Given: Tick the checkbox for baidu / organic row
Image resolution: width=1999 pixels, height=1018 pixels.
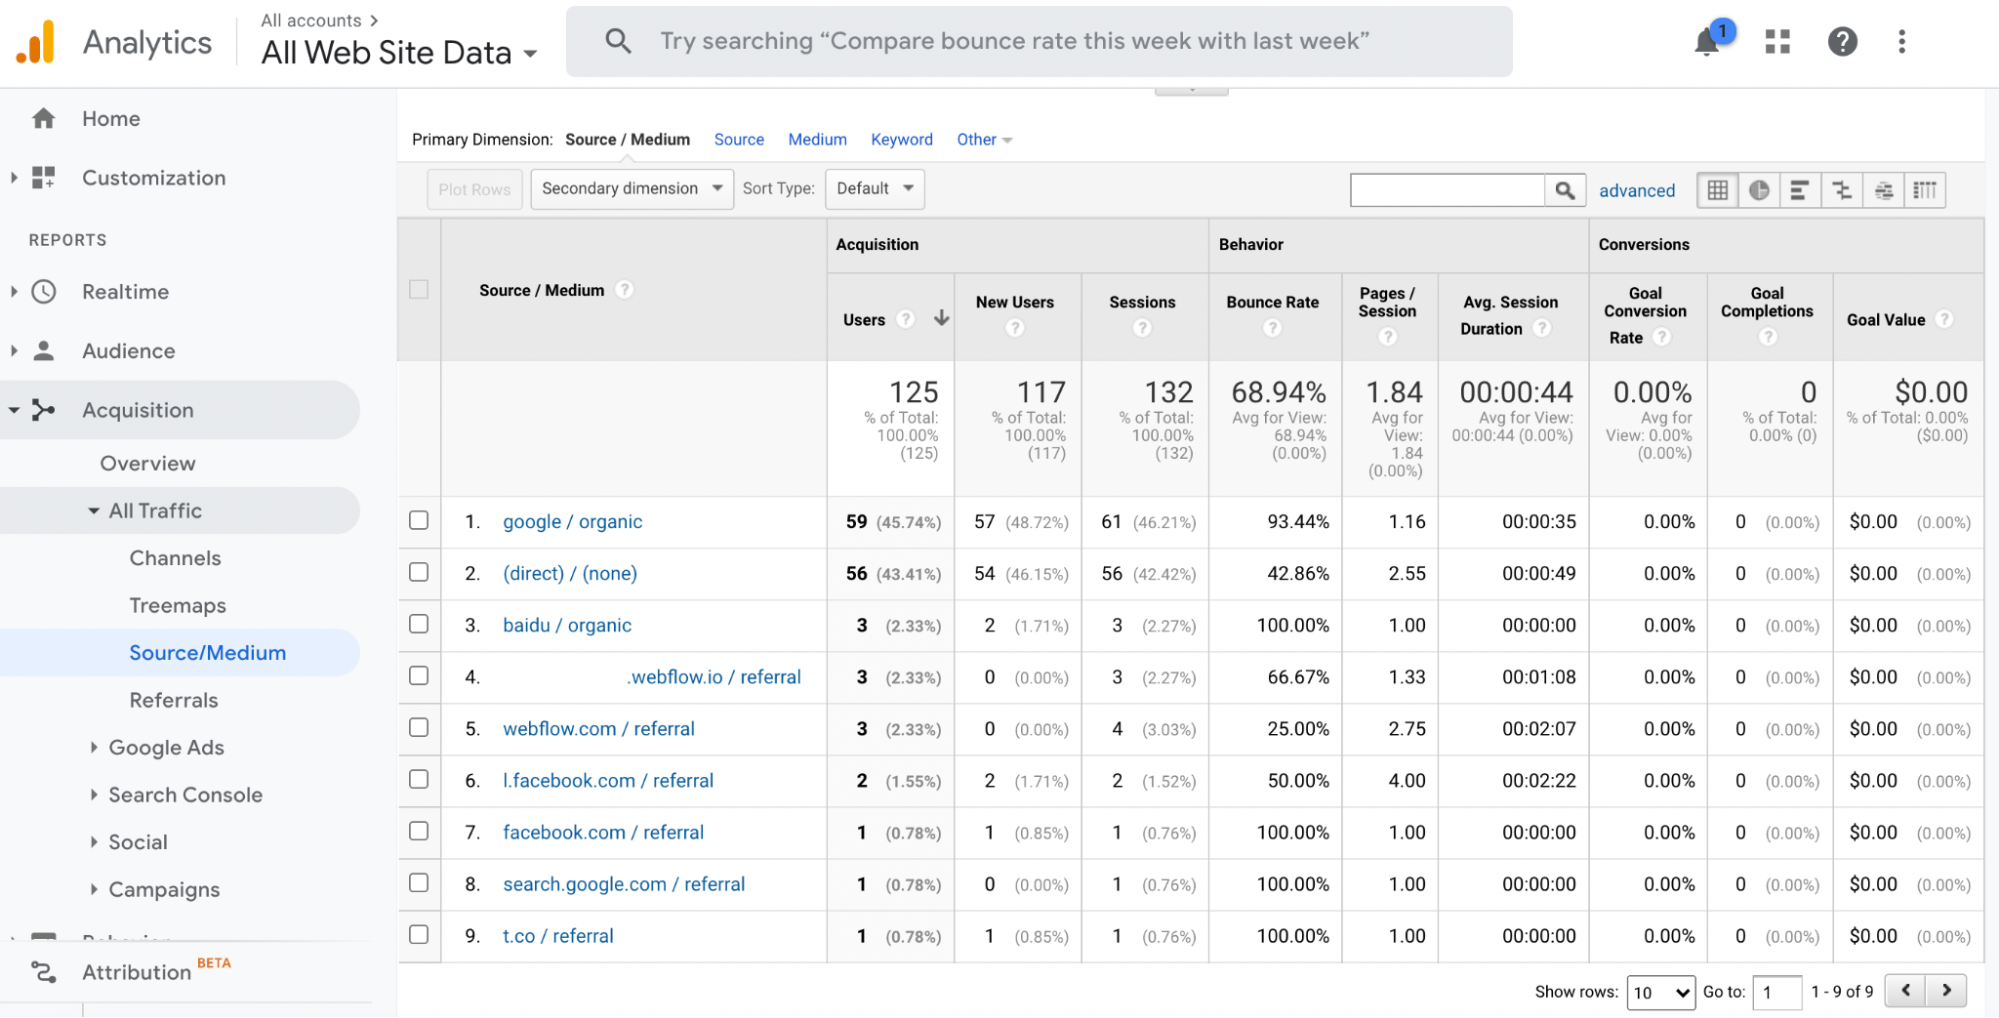Looking at the screenshot, I should (419, 624).
